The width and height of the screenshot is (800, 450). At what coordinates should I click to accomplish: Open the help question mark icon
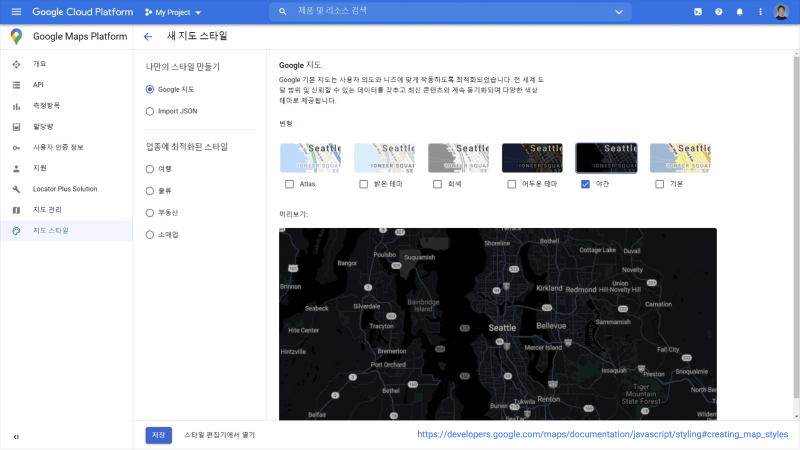coord(719,12)
